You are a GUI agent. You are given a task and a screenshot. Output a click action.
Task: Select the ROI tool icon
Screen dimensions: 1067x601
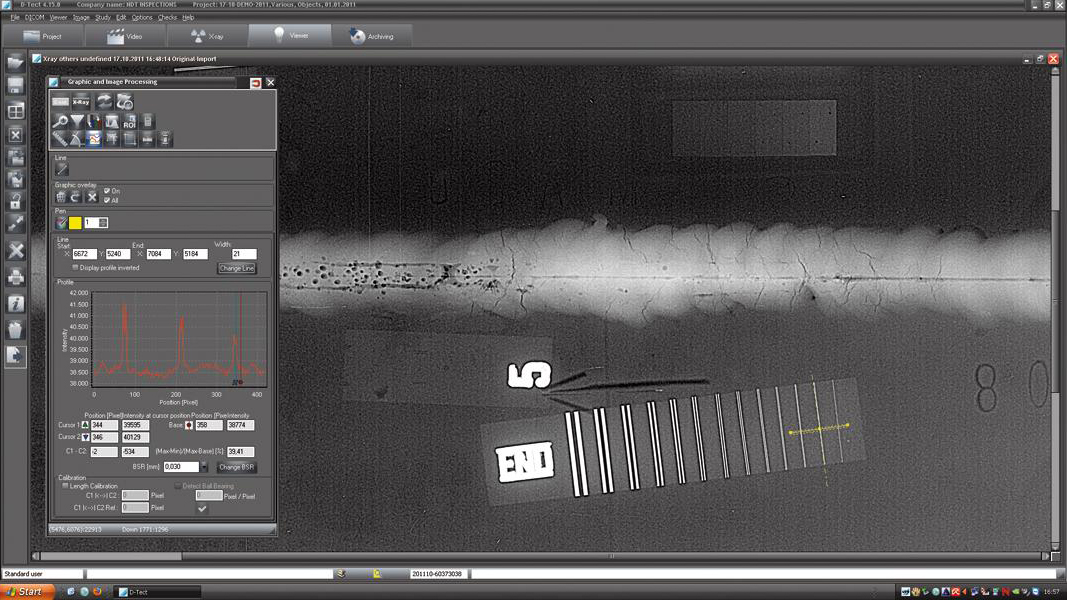[x=130, y=122]
